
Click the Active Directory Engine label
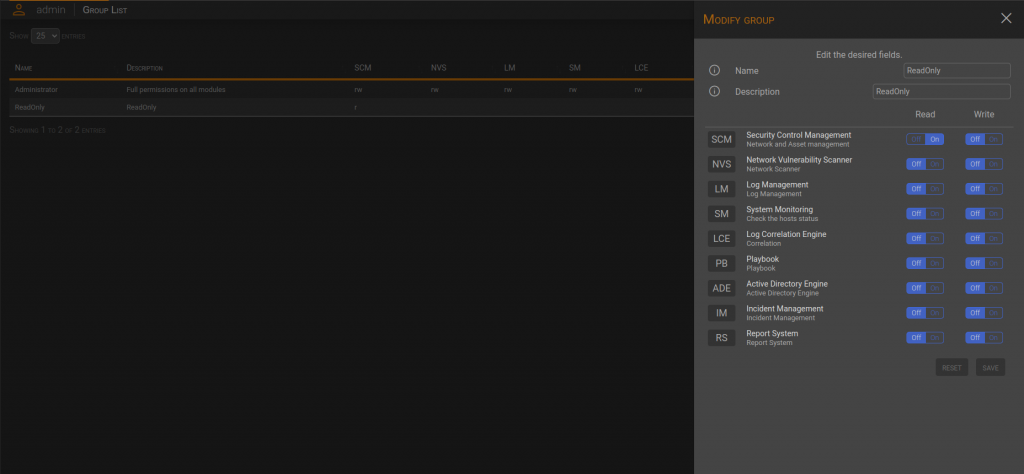[787, 284]
